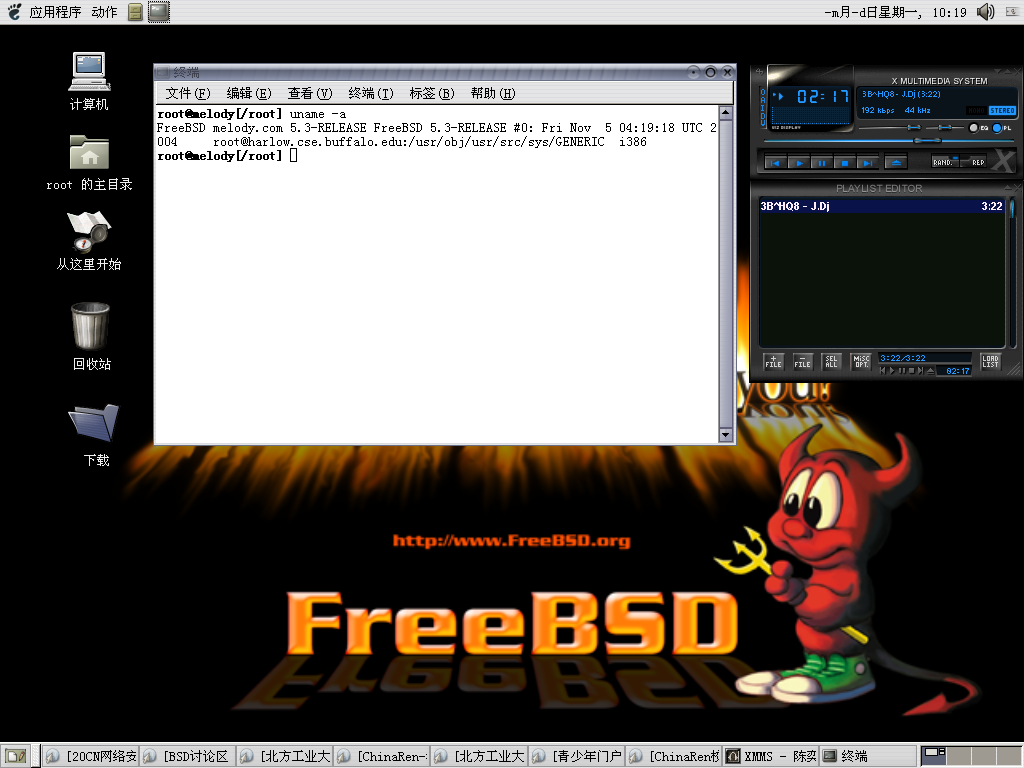This screenshot has width=1024, height=768.
Task: Click the VIZ DISPLAY visualizer area in XMMS
Action: tap(810, 118)
